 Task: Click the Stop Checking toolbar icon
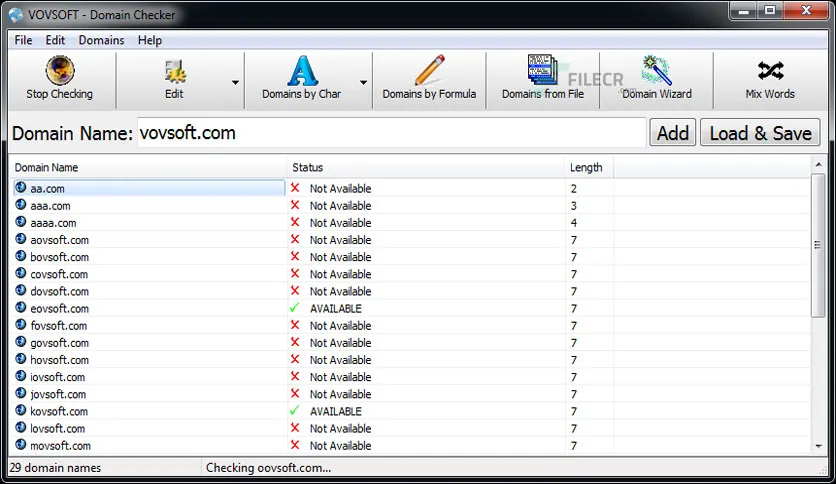[60, 70]
